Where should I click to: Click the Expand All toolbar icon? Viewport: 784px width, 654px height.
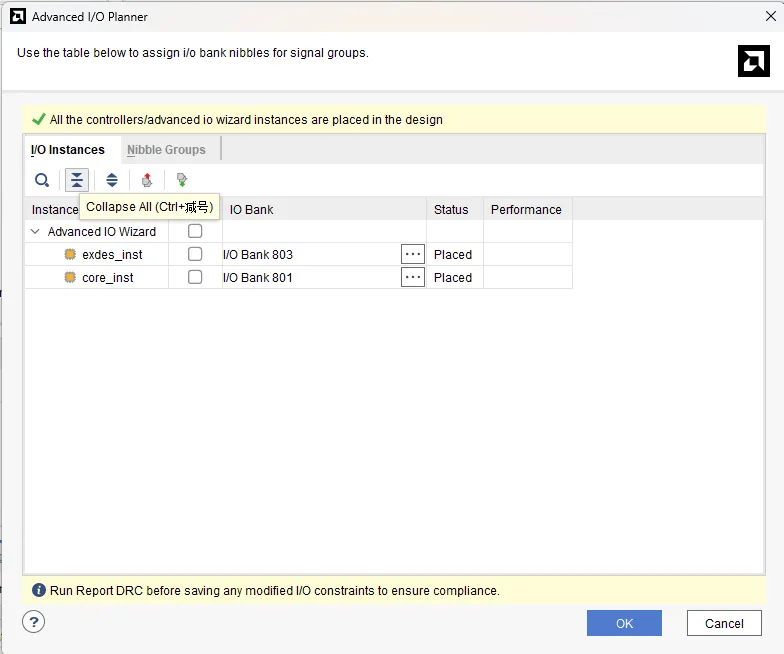(x=112, y=180)
